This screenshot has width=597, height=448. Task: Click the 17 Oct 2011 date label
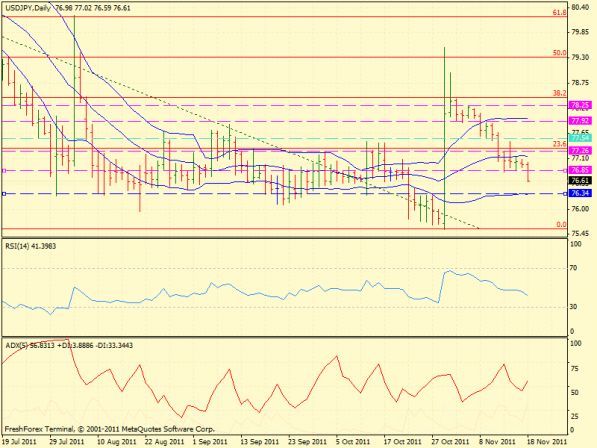coord(402,442)
